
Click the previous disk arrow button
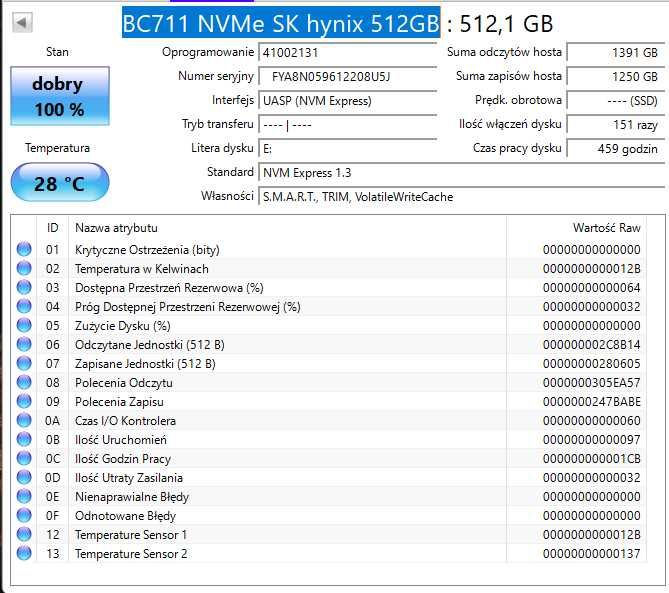22,22
